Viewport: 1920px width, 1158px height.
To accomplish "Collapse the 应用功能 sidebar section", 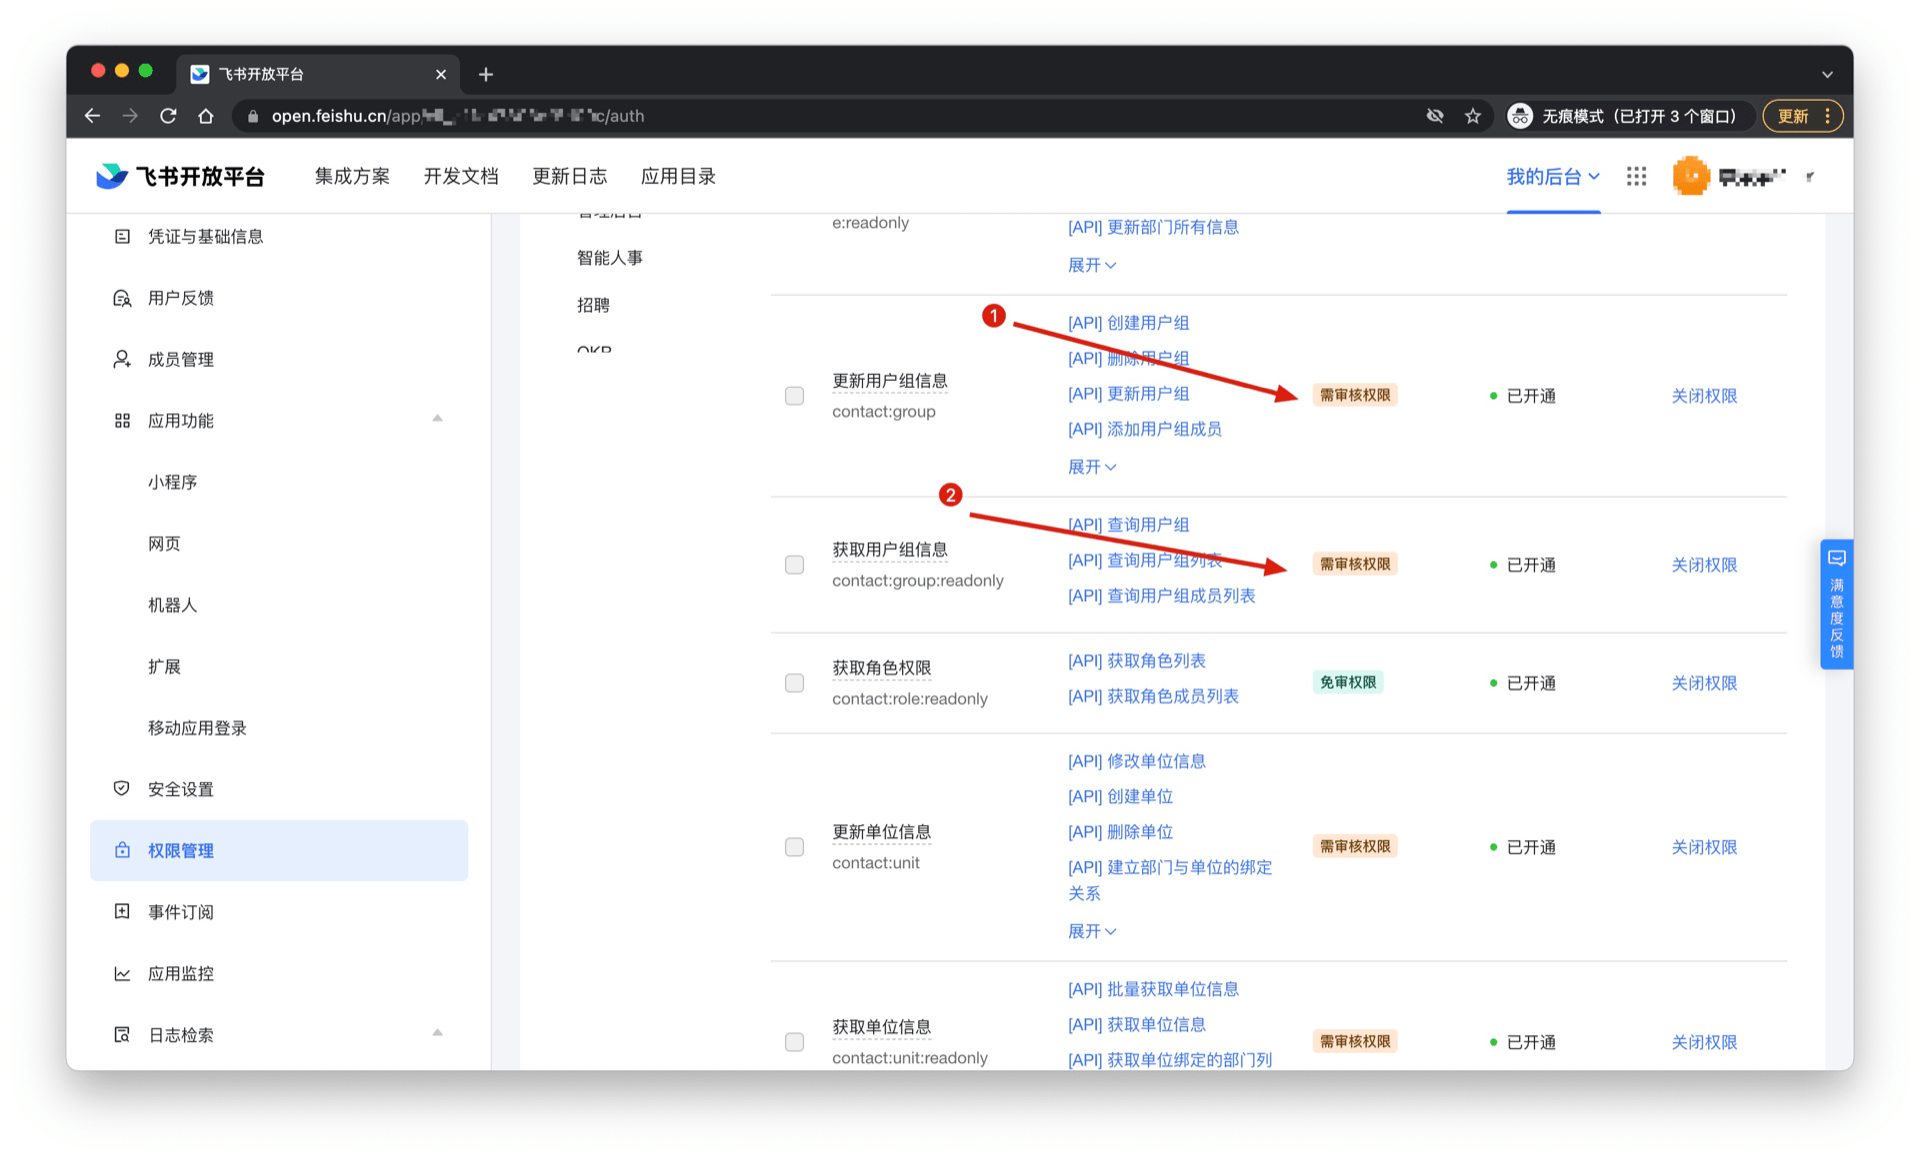I will [x=437, y=419].
